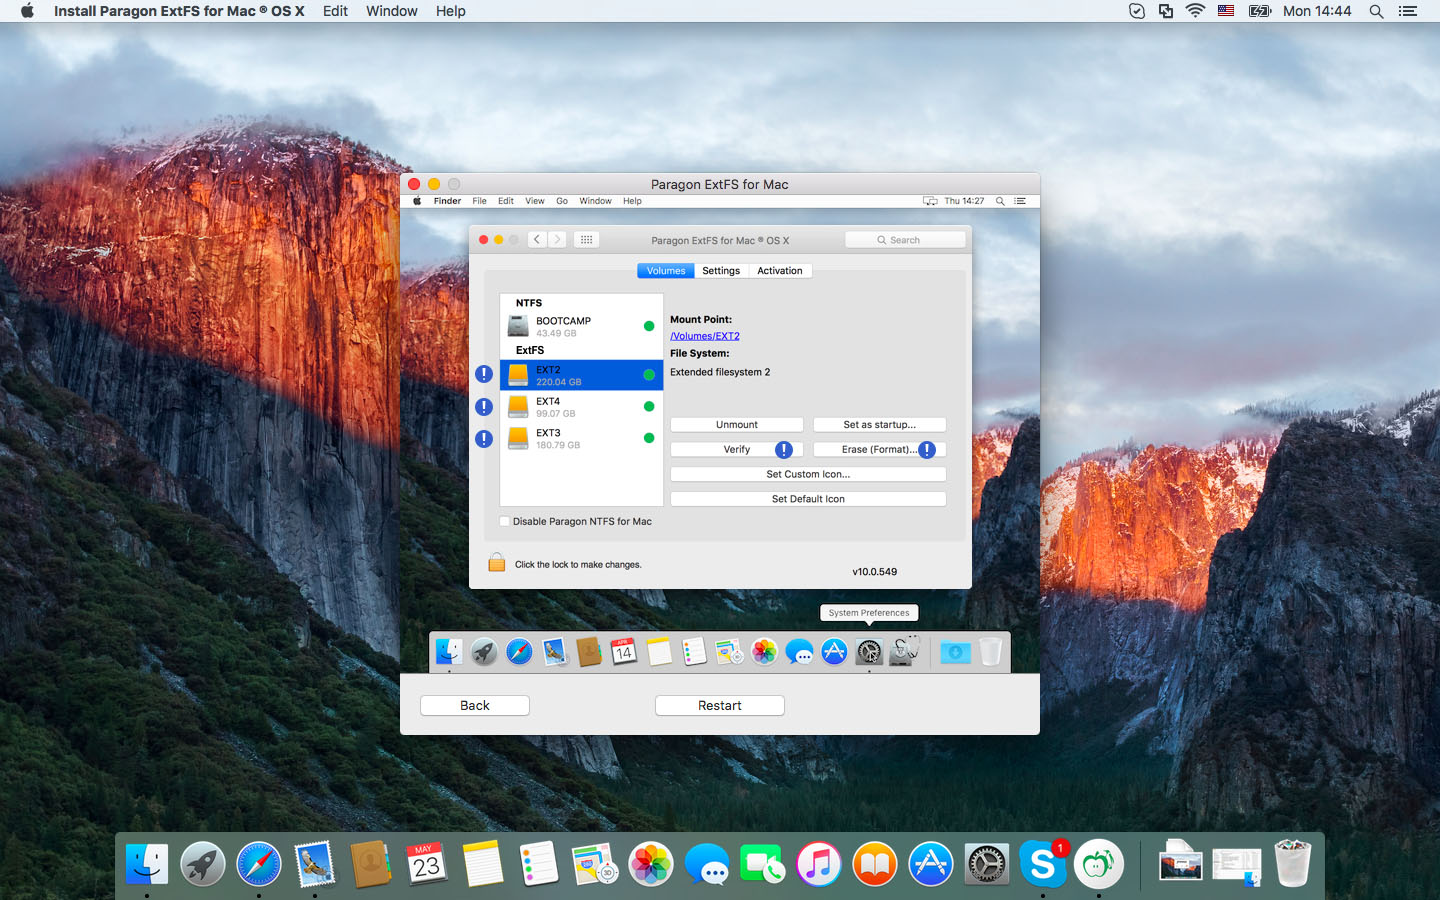Open System Preferences gear in main Dock

point(987,863)
